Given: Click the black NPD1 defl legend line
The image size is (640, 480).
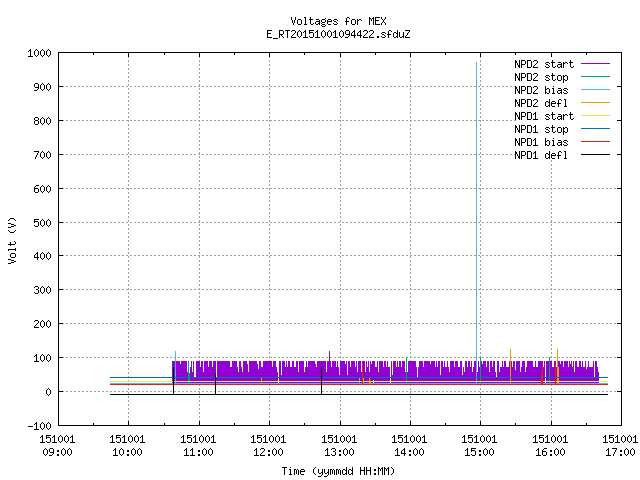Looking at the screenshot, I should point(595,155).
